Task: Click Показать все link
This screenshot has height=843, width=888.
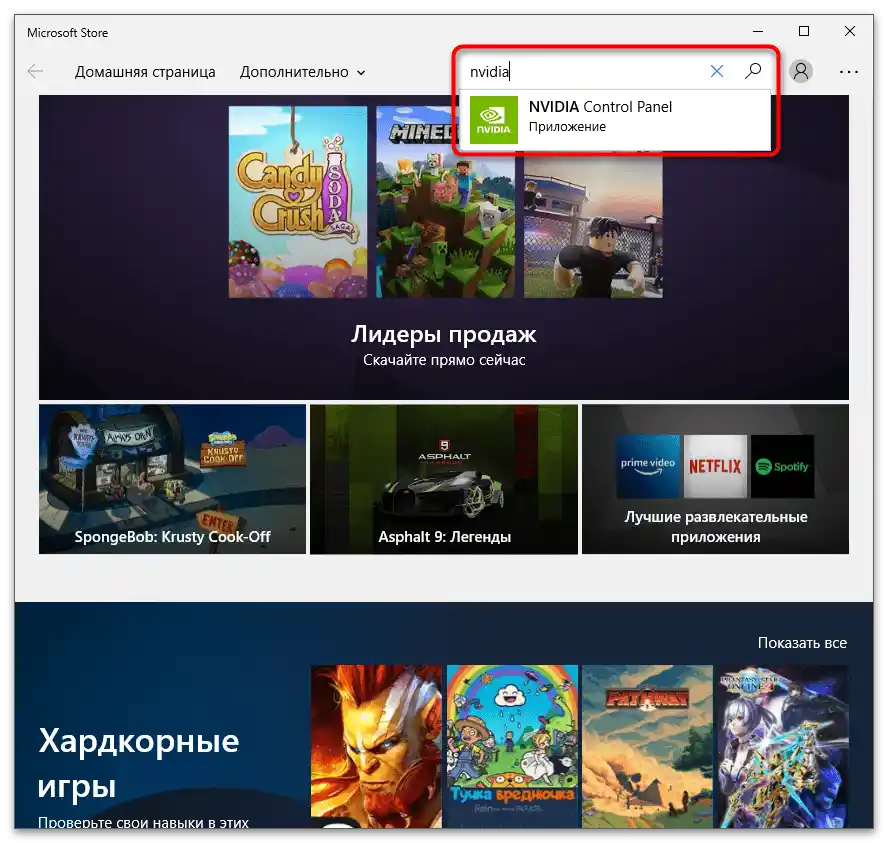Action: tap(802, 643)
